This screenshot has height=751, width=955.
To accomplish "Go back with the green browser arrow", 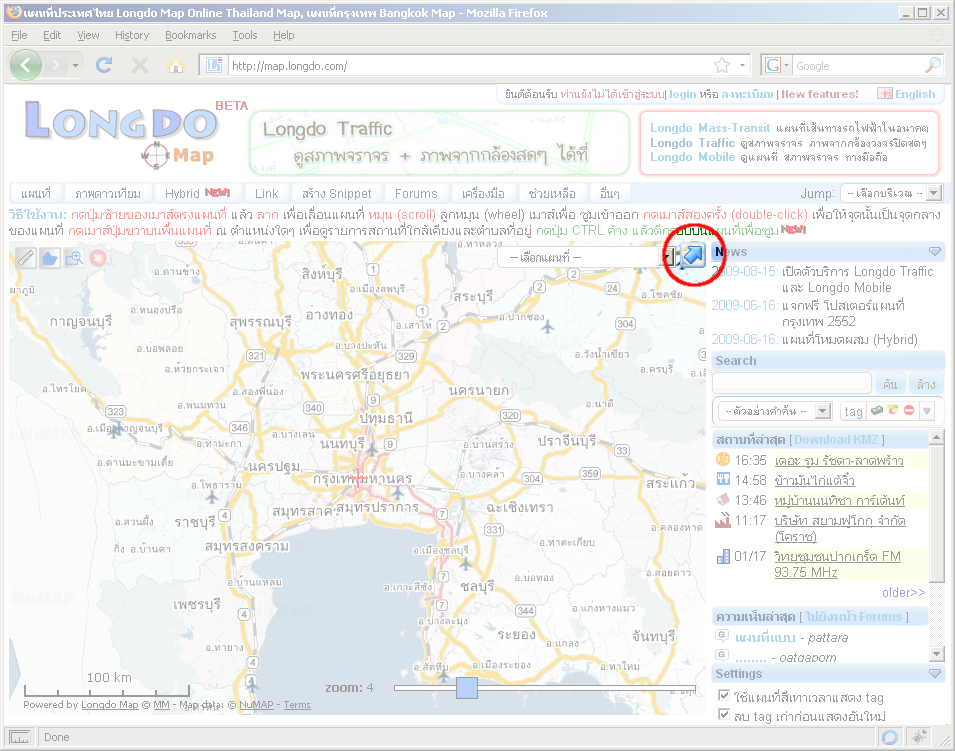I will pos(26,65).
